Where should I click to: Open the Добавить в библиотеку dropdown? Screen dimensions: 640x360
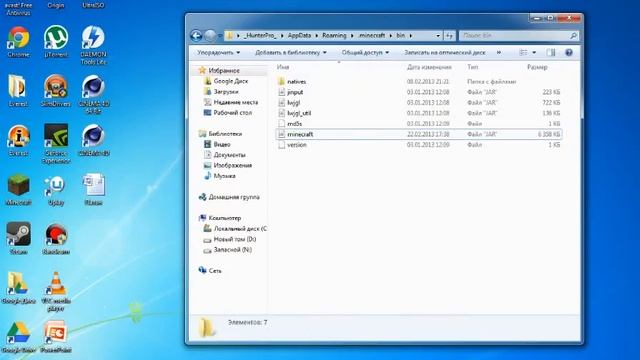291,53
